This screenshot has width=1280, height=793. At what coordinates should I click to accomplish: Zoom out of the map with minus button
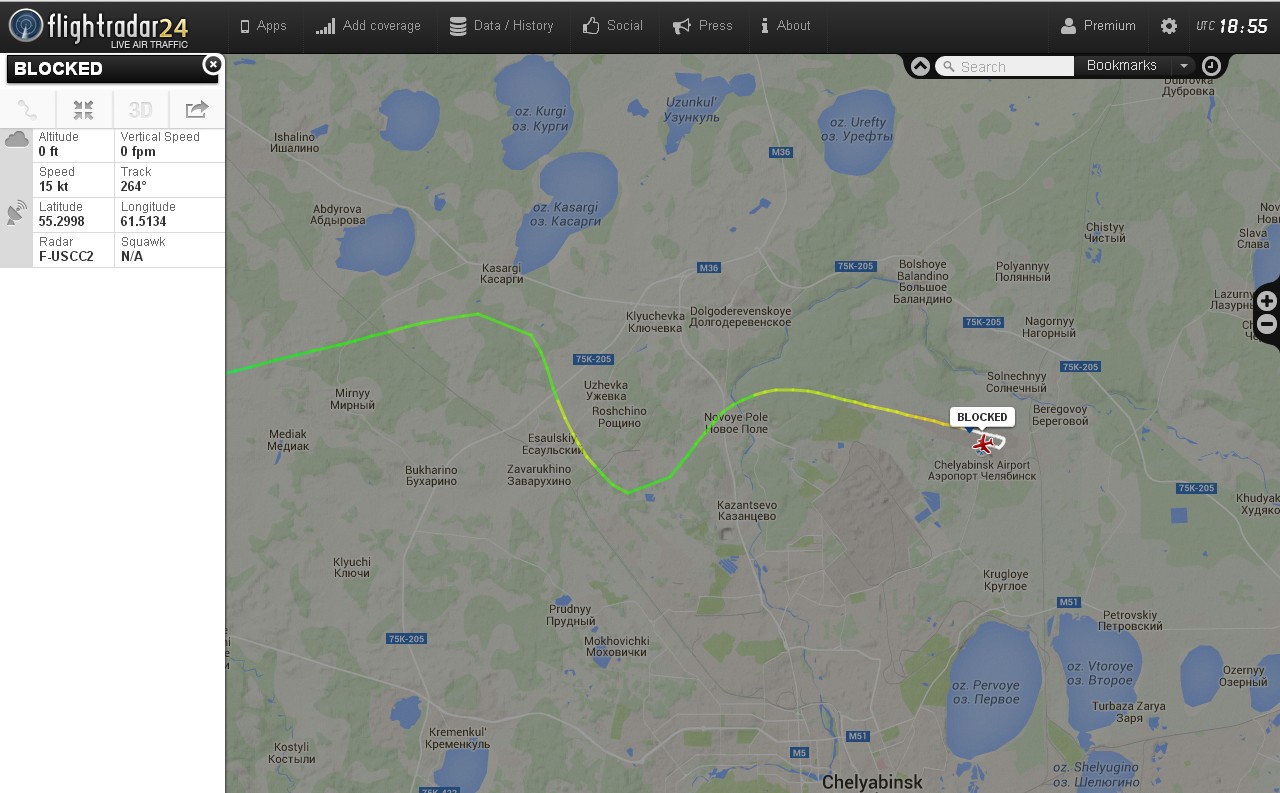[1267, 324]
